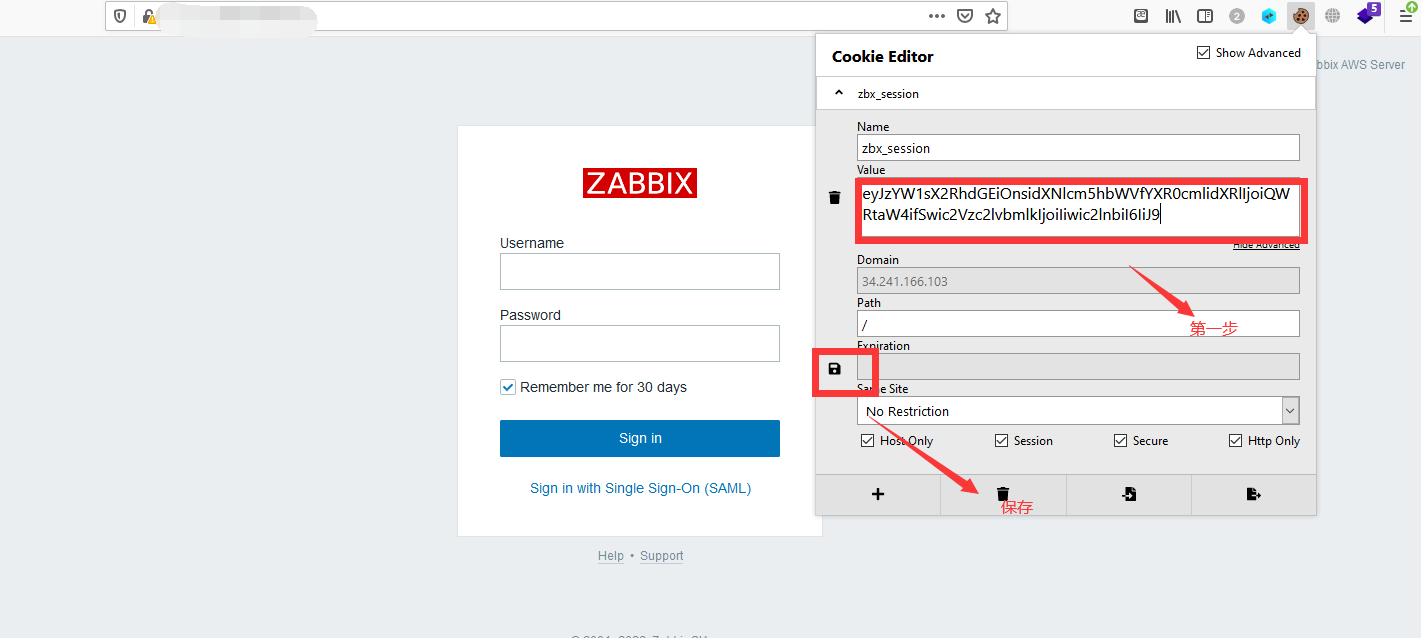Save page to Pocket icon

(965, 16)
